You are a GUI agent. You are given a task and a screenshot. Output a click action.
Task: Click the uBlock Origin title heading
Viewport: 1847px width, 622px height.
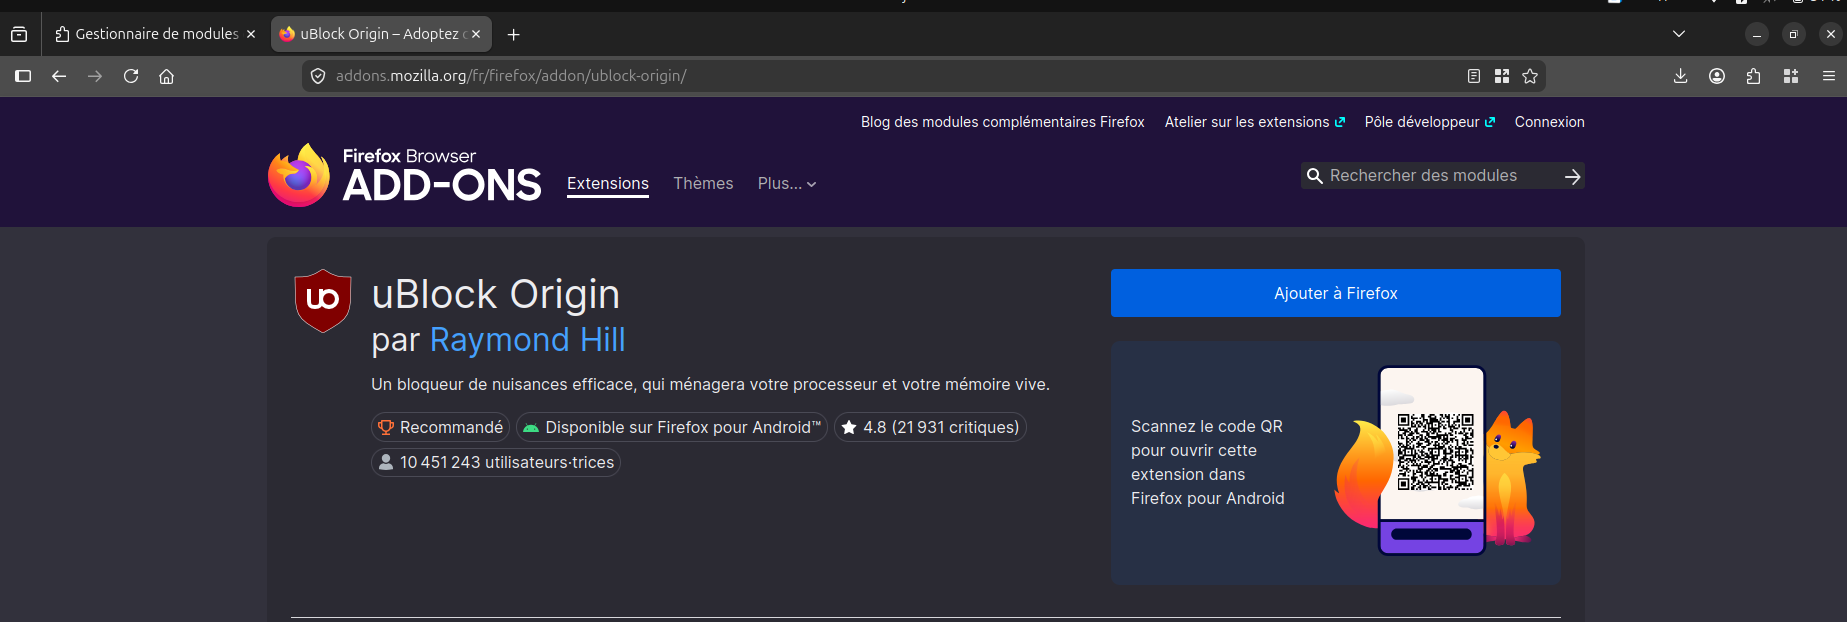pos(495,295)
